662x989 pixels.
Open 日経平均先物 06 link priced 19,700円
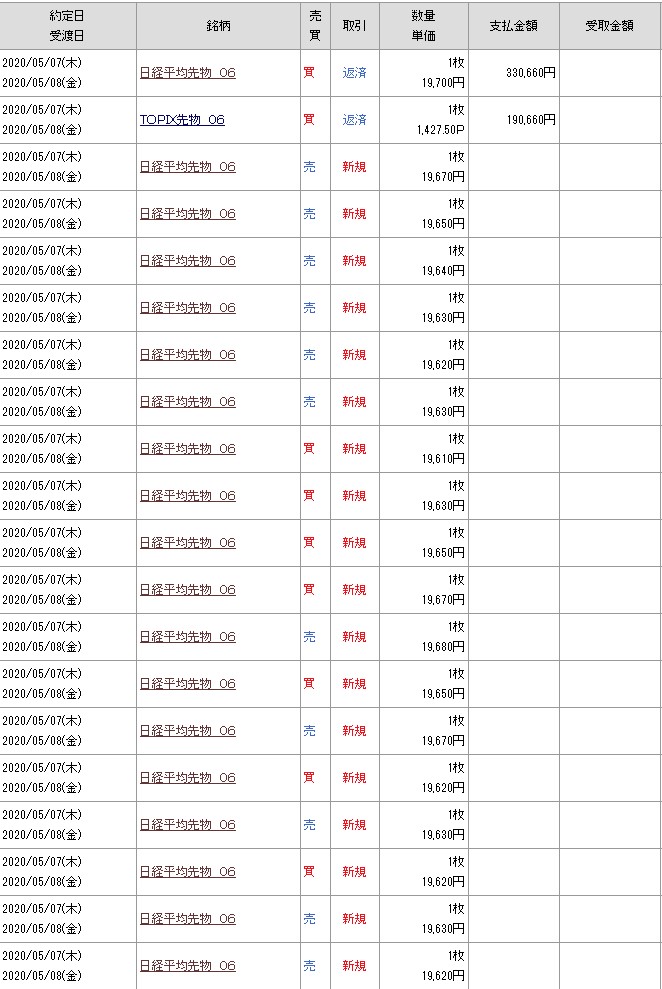point(187,73)
